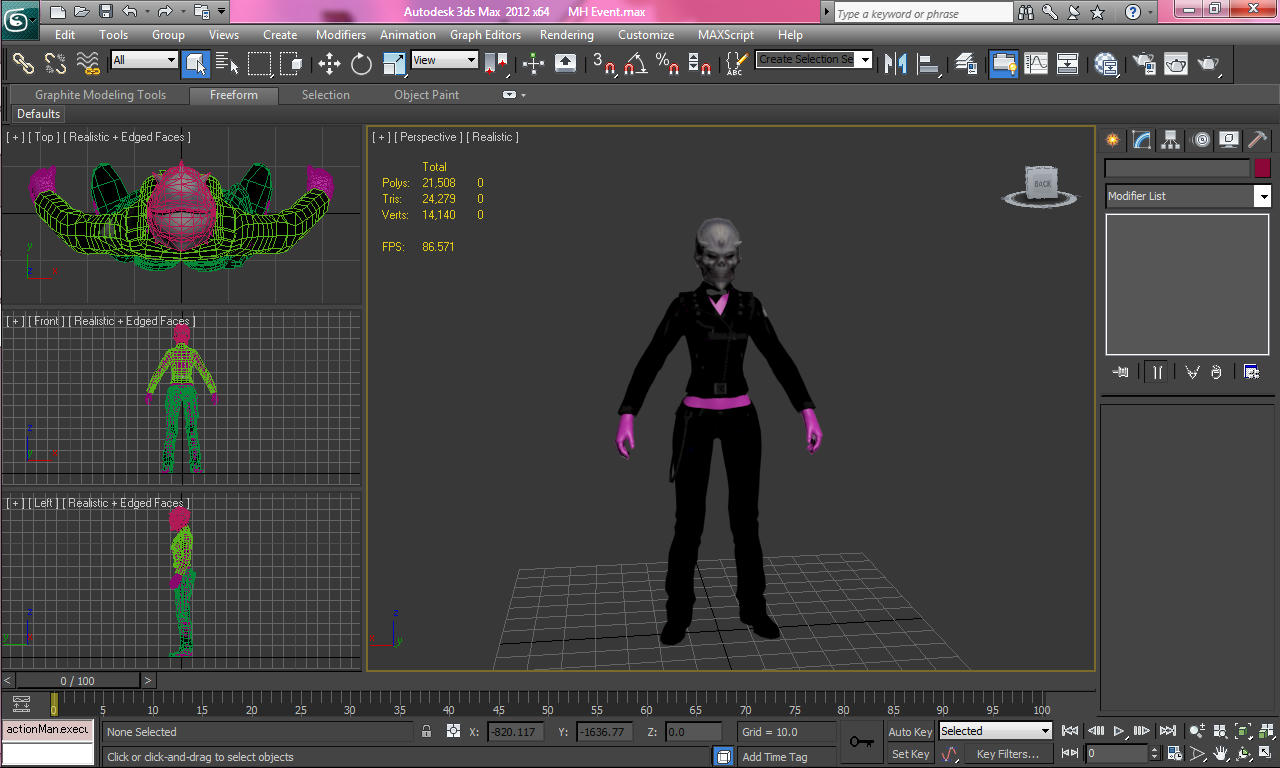Click the Align tool icon
This screenshot has height=768, width=1280.
[x=929, y=64]
